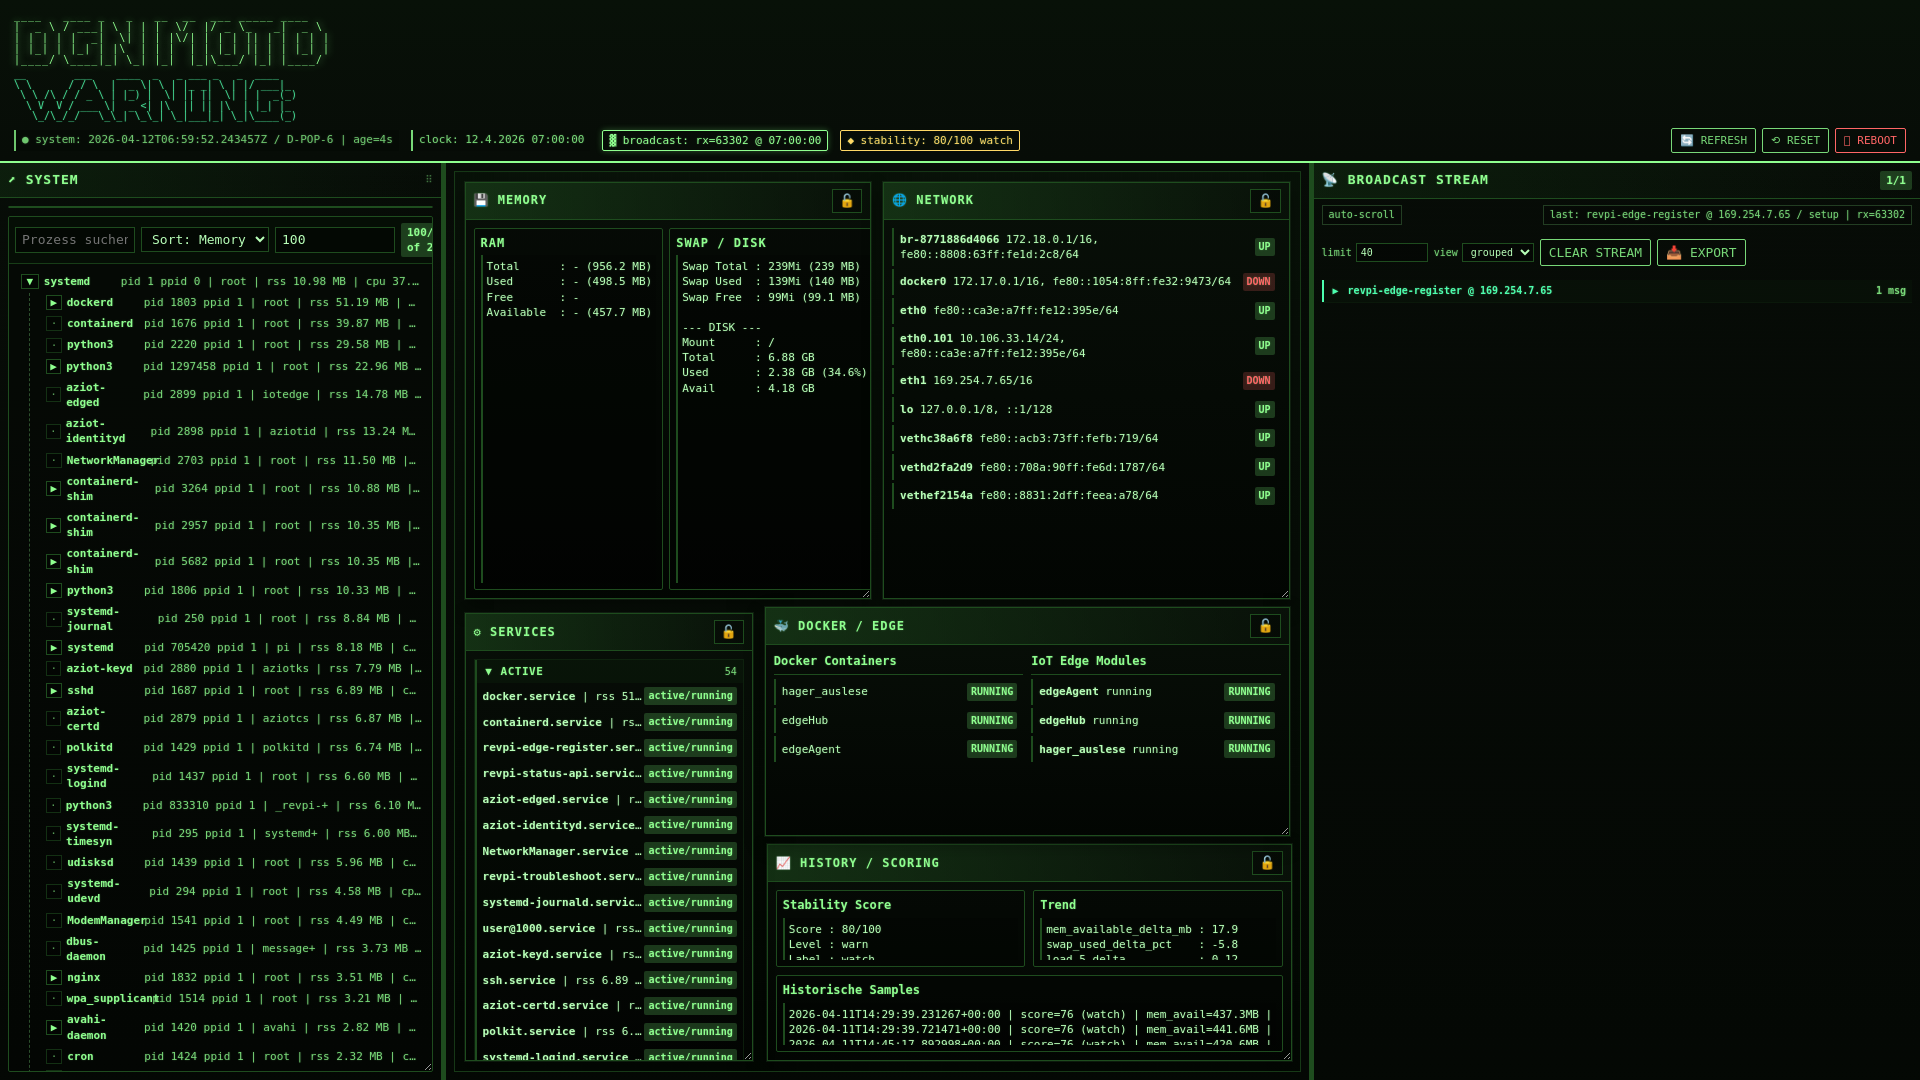The width and height of the screenshot is (1920, 1080).
Task: Click the Memory panel lock icon
Action: (x=846, y=201)
